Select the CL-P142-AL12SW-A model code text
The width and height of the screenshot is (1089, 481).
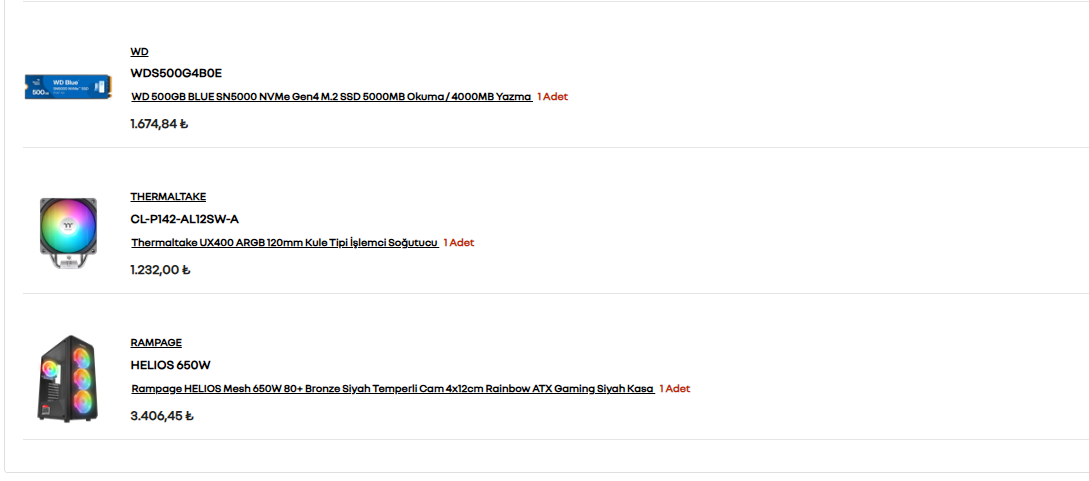[x=185, y=219]
